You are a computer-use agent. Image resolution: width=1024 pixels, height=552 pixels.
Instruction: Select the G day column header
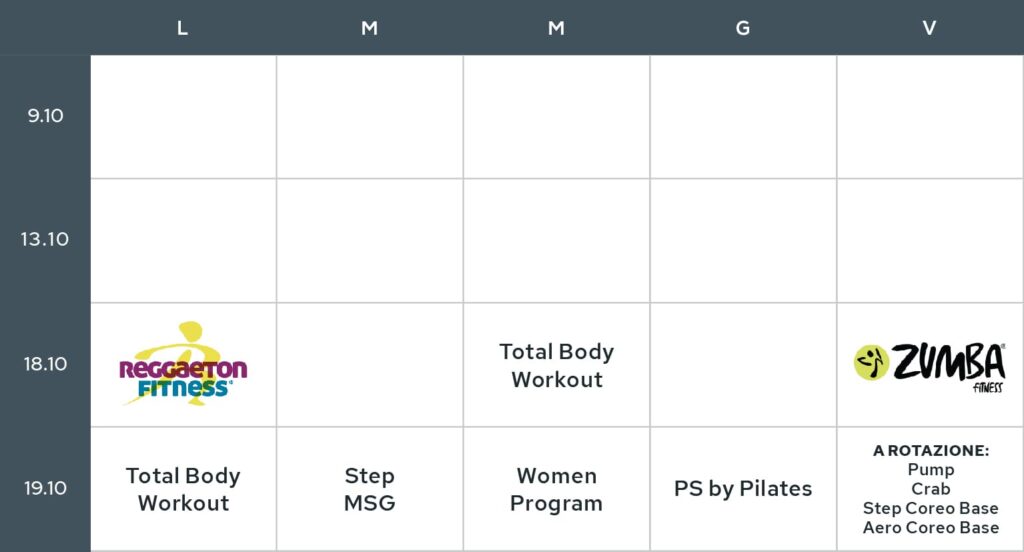743,28
